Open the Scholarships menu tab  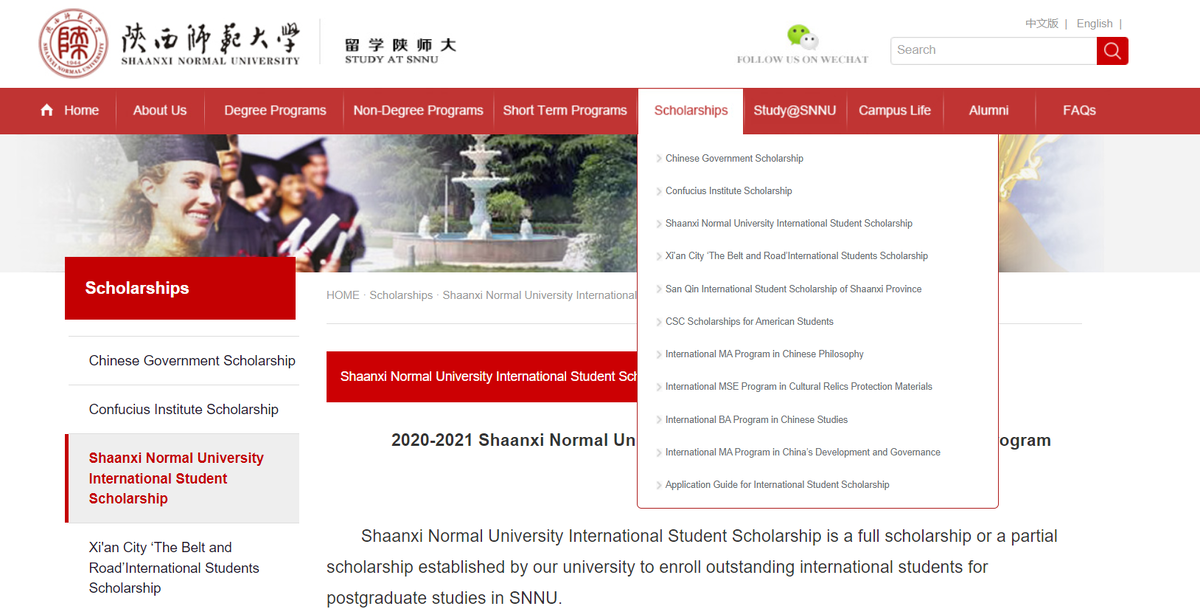click(x=691, y=110)
